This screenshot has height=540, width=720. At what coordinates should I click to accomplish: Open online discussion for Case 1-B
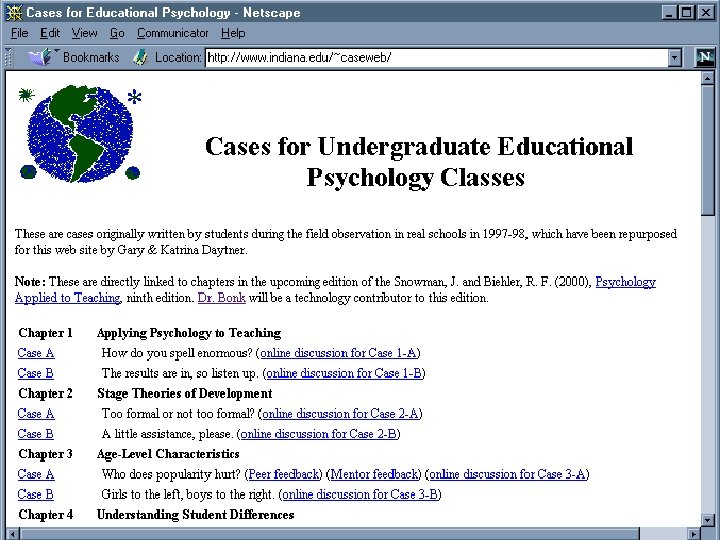344,373
